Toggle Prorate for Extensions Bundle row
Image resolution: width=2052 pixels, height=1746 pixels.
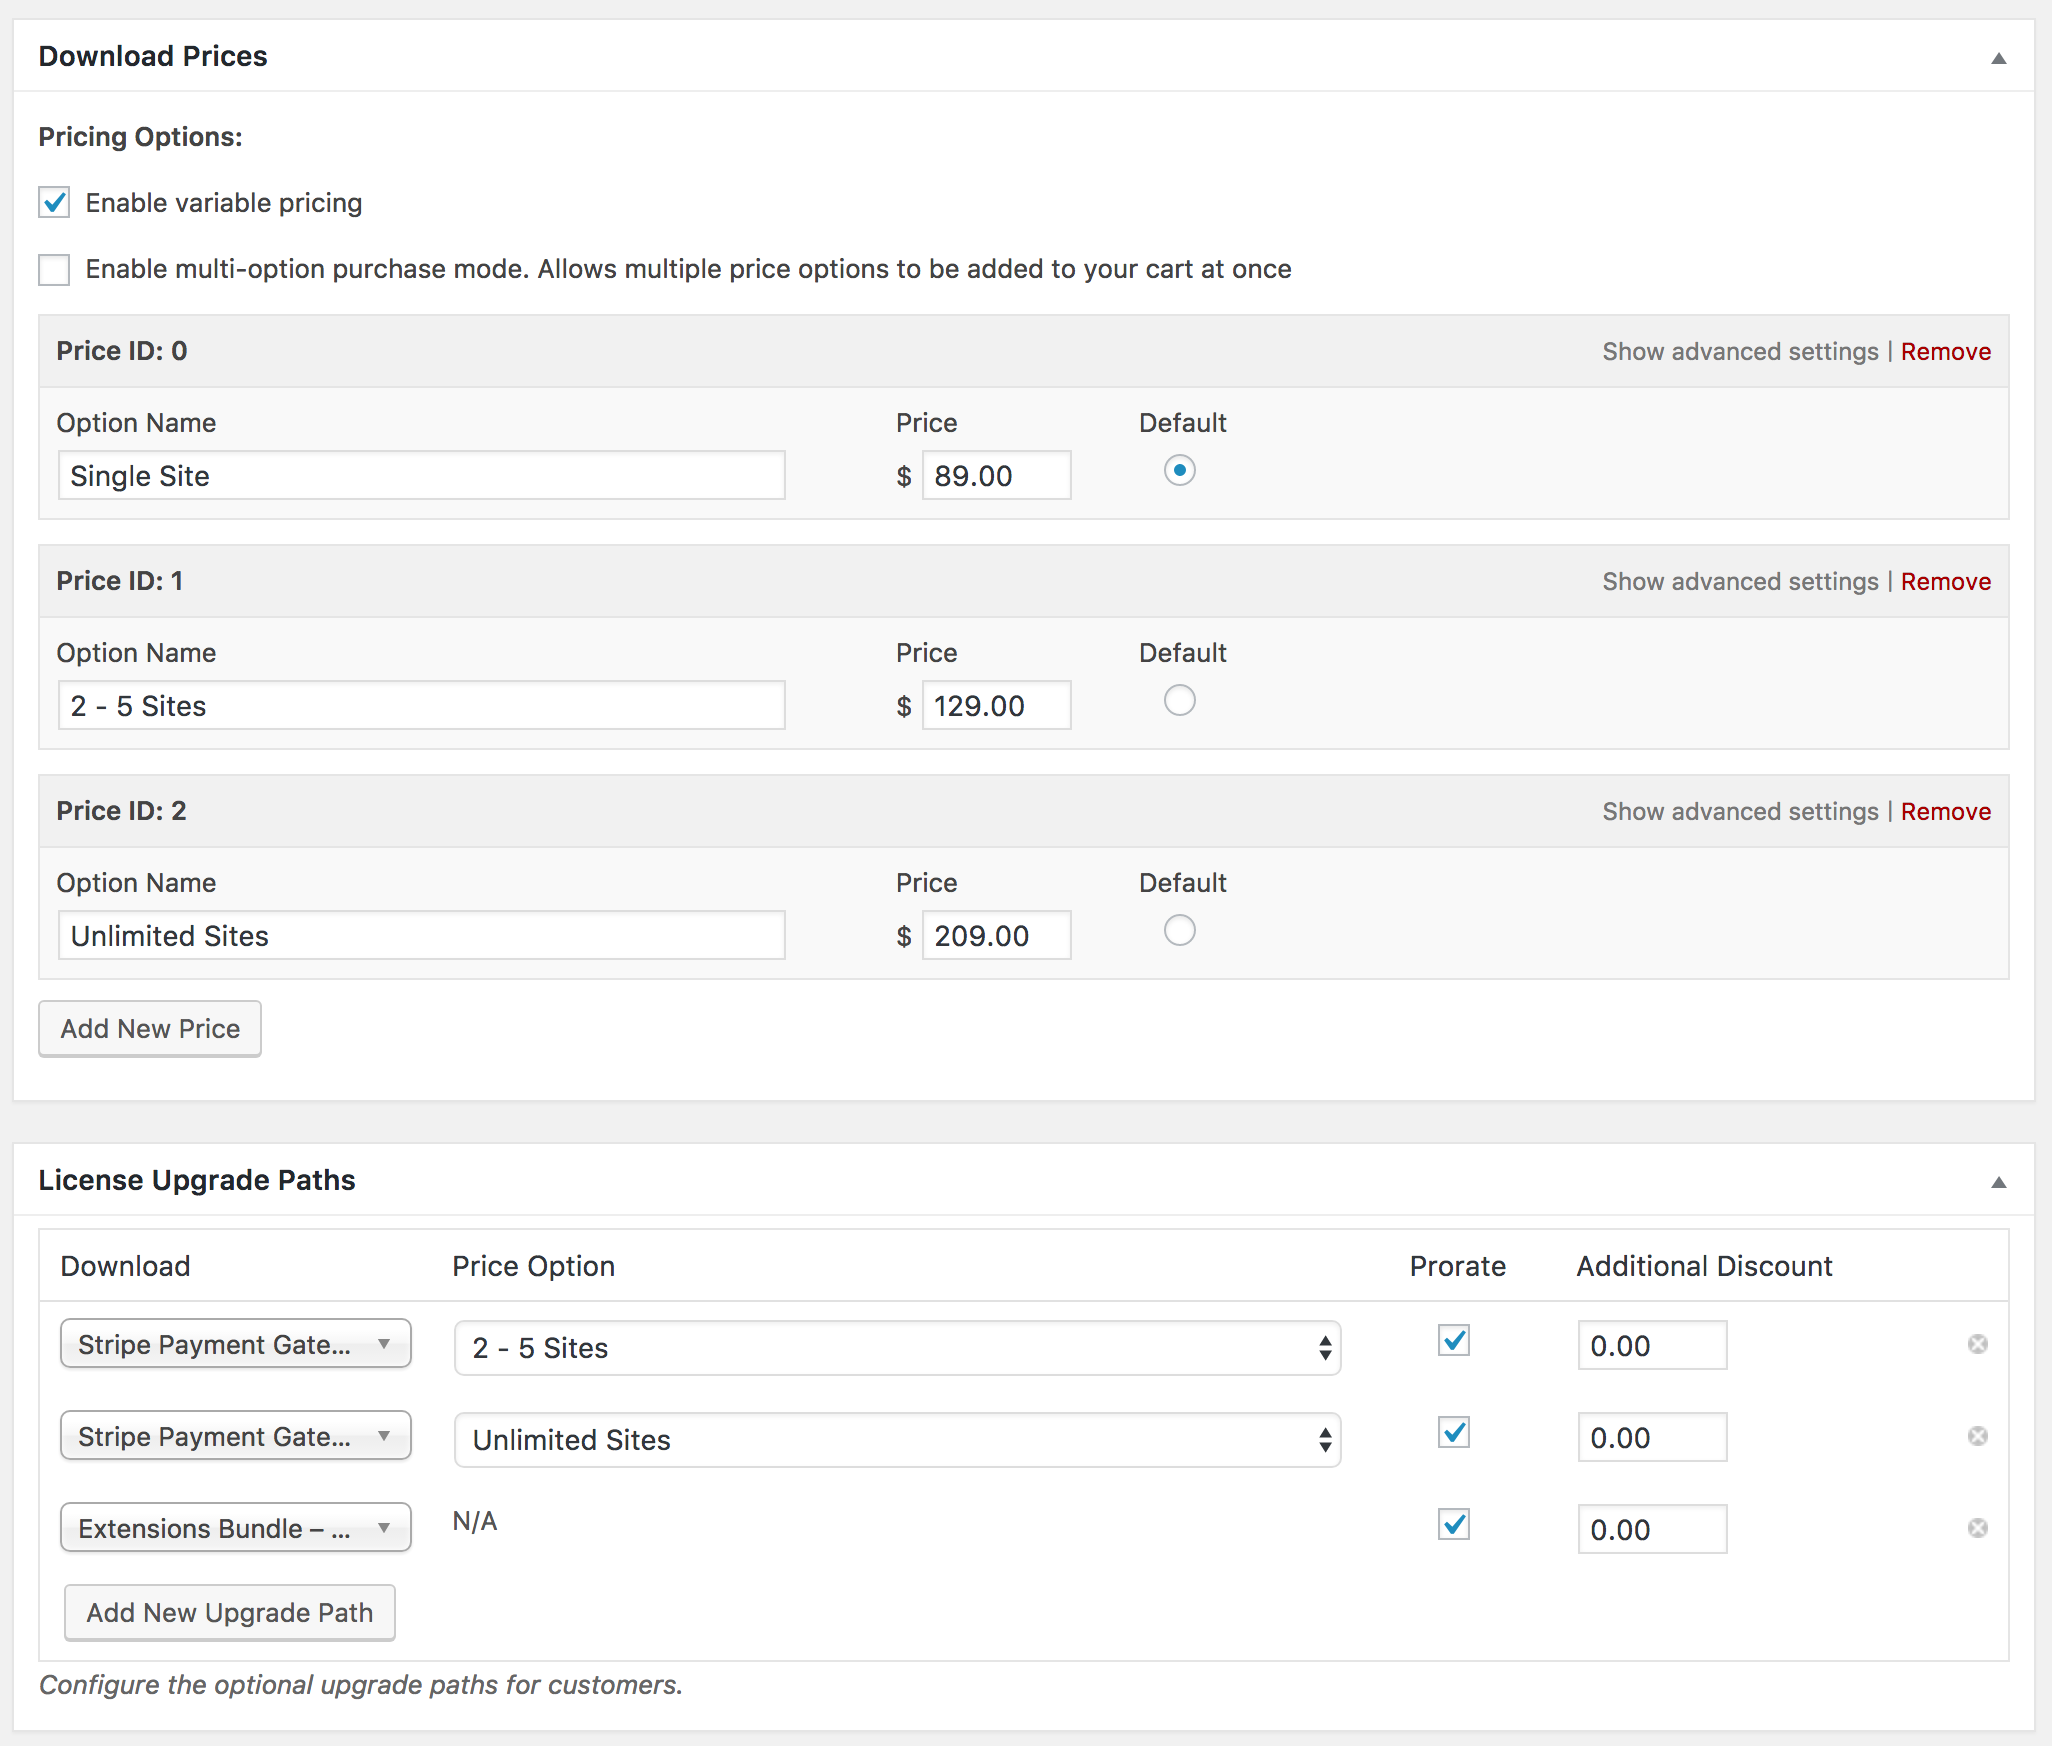(1453, 1524)
